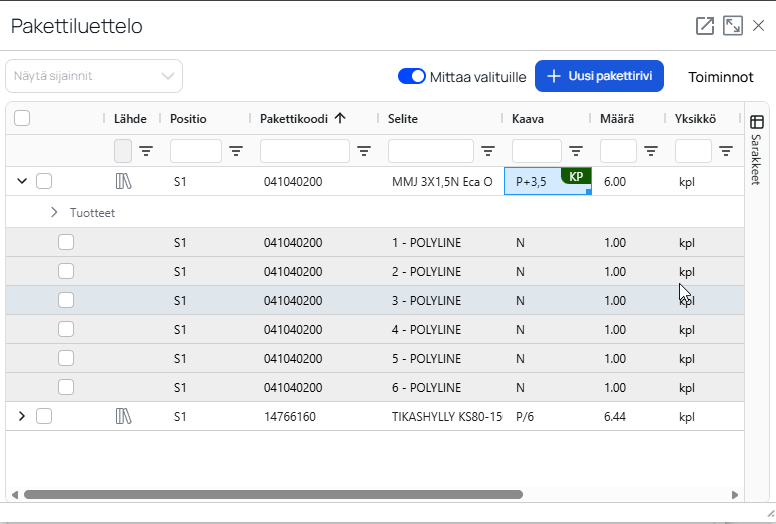776x524 pixels.
Task: Click the Pakettikoodi ascending sort arrow
Action: click(340, 118)
